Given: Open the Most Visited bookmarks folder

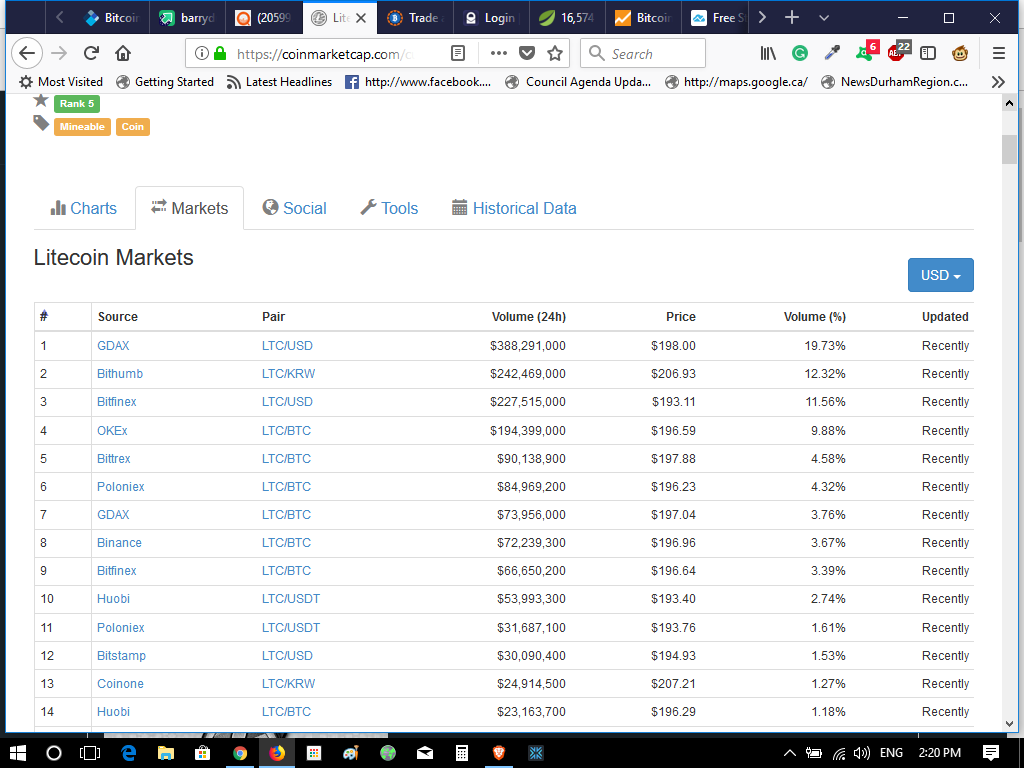Looking at the screenshot, I should tap(61, 82).
